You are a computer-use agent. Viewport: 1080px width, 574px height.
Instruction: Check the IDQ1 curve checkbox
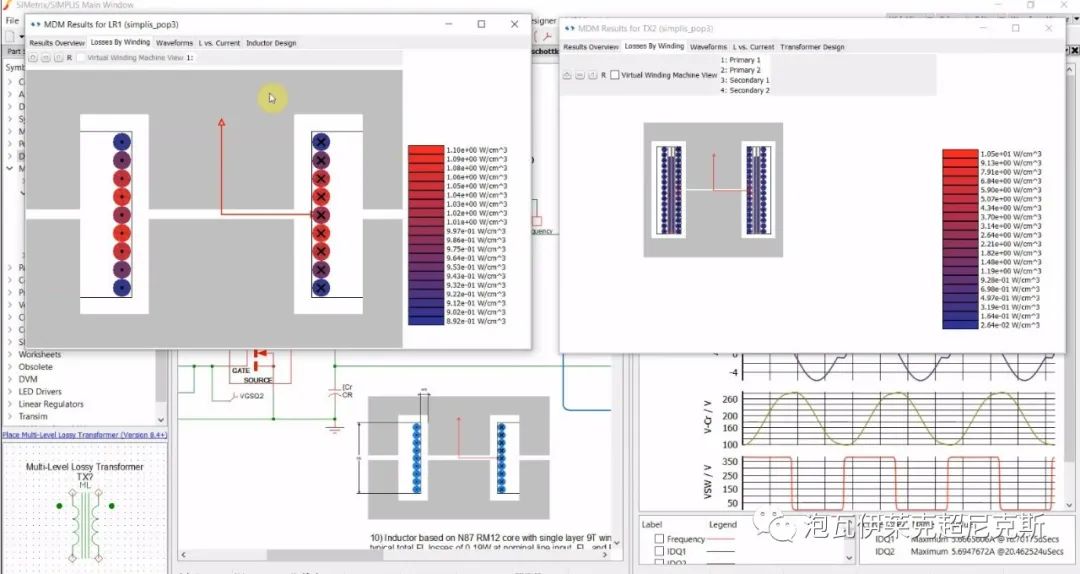[659, 551]
